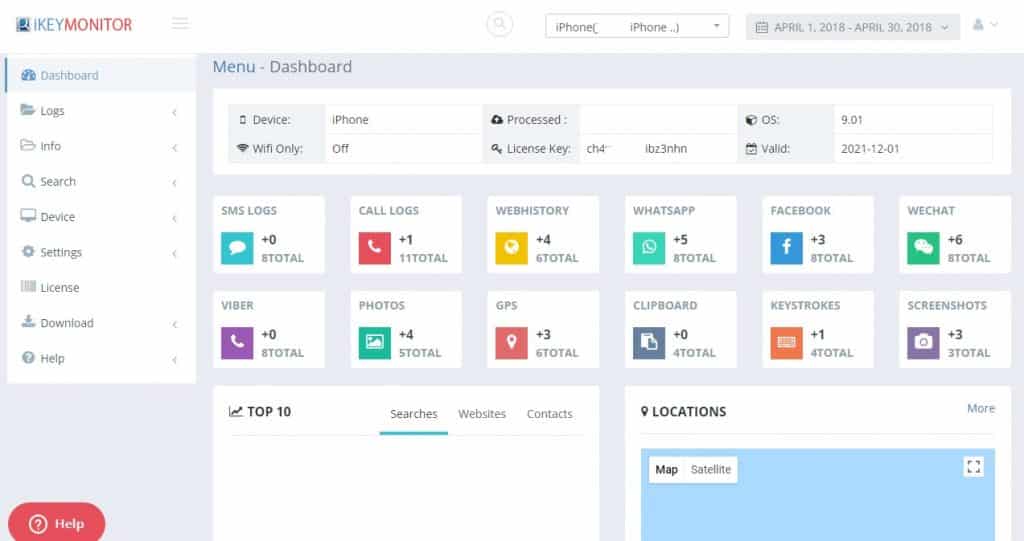The image size is (1024, 541).
Task: Switch to the Websites tab
Action: (x=482, y=414)
